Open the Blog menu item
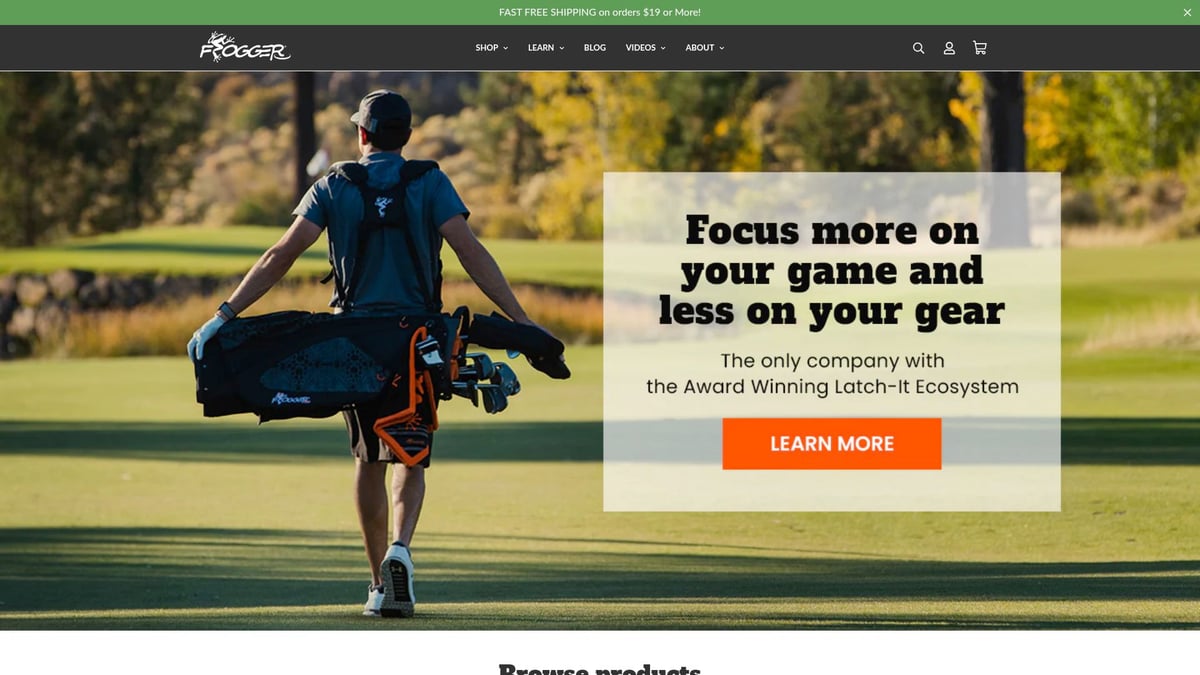 [595, 48]
